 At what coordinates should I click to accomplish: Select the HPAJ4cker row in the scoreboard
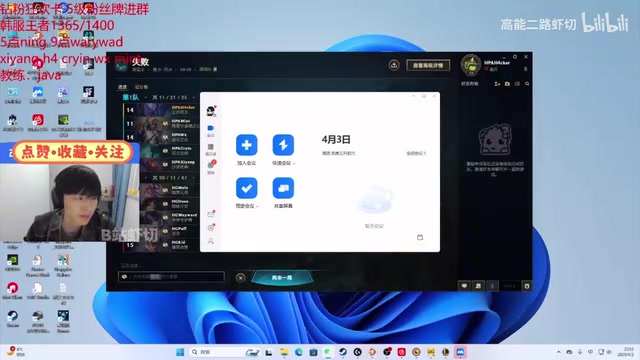click(x=160, y=110)
